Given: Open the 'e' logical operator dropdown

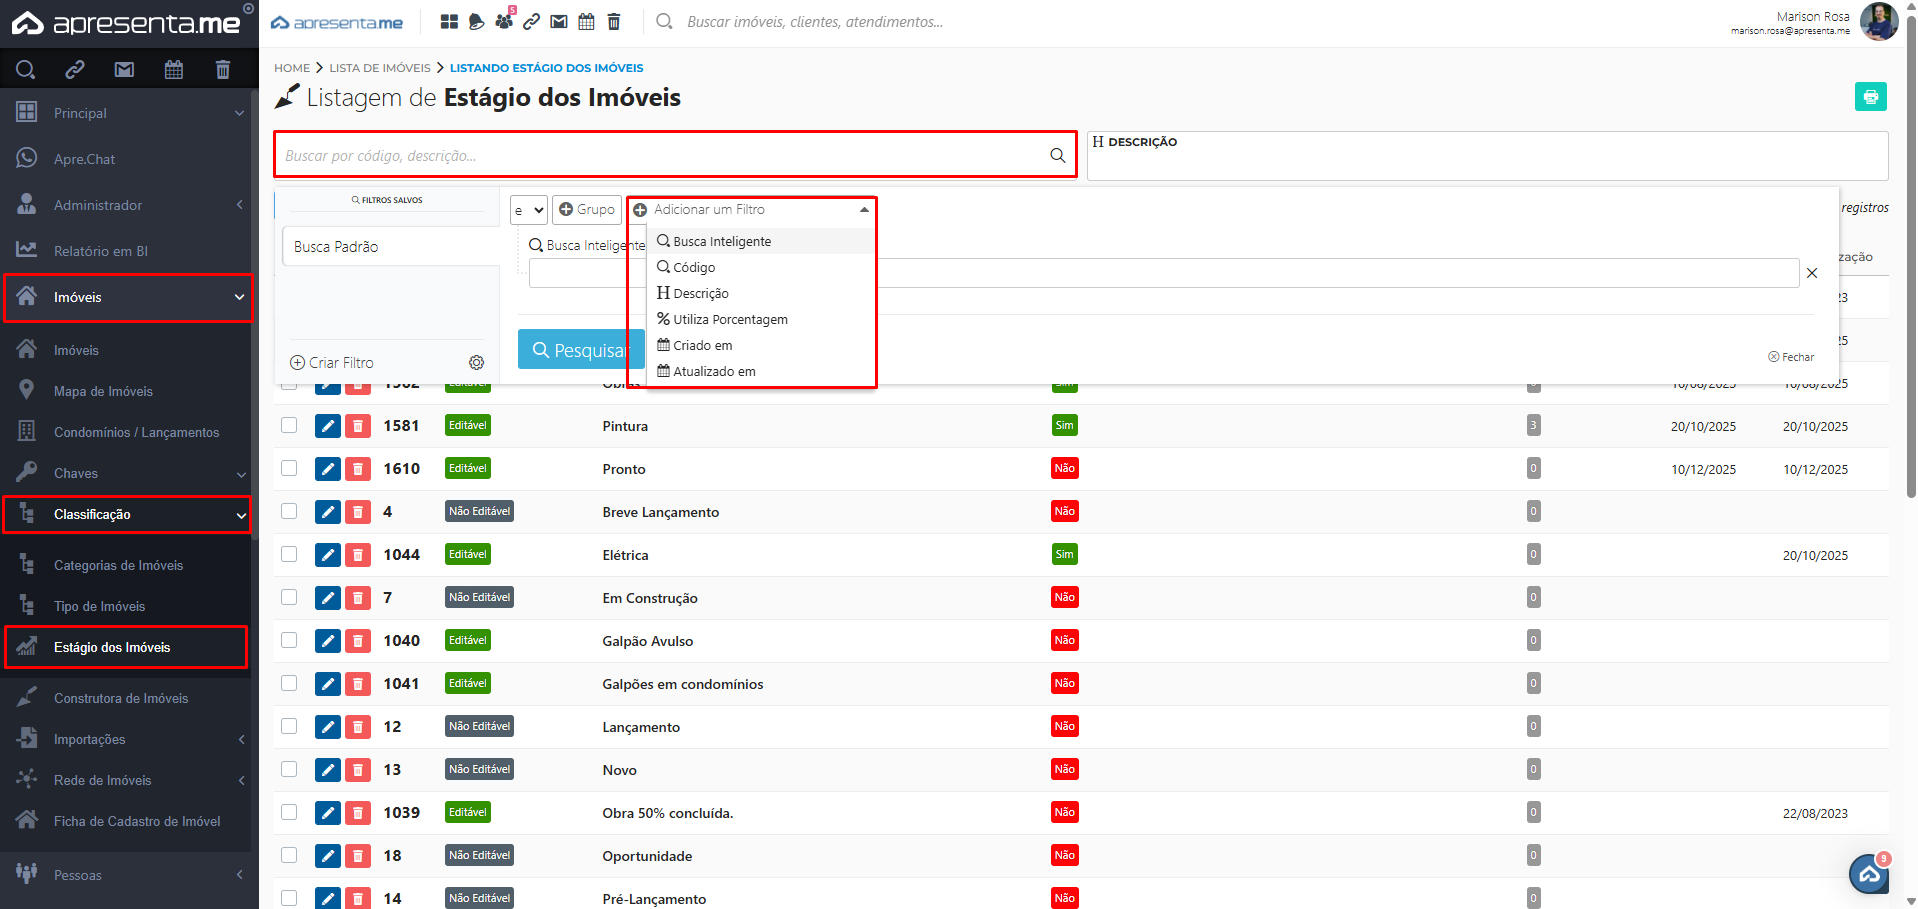Looking at the screenshot, I should pyautogui.click(x=528, y=210).
